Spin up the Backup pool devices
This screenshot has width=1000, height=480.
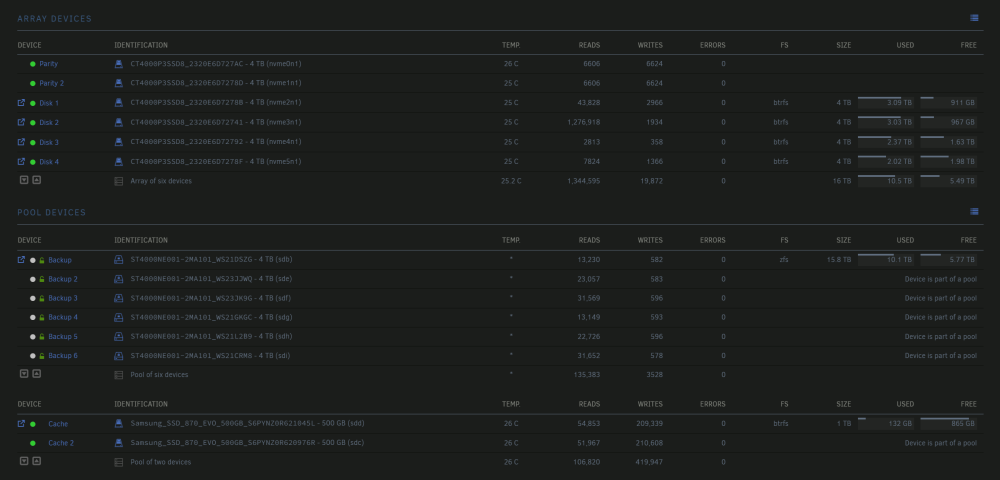pyautogui.click(x=36, y=374)
